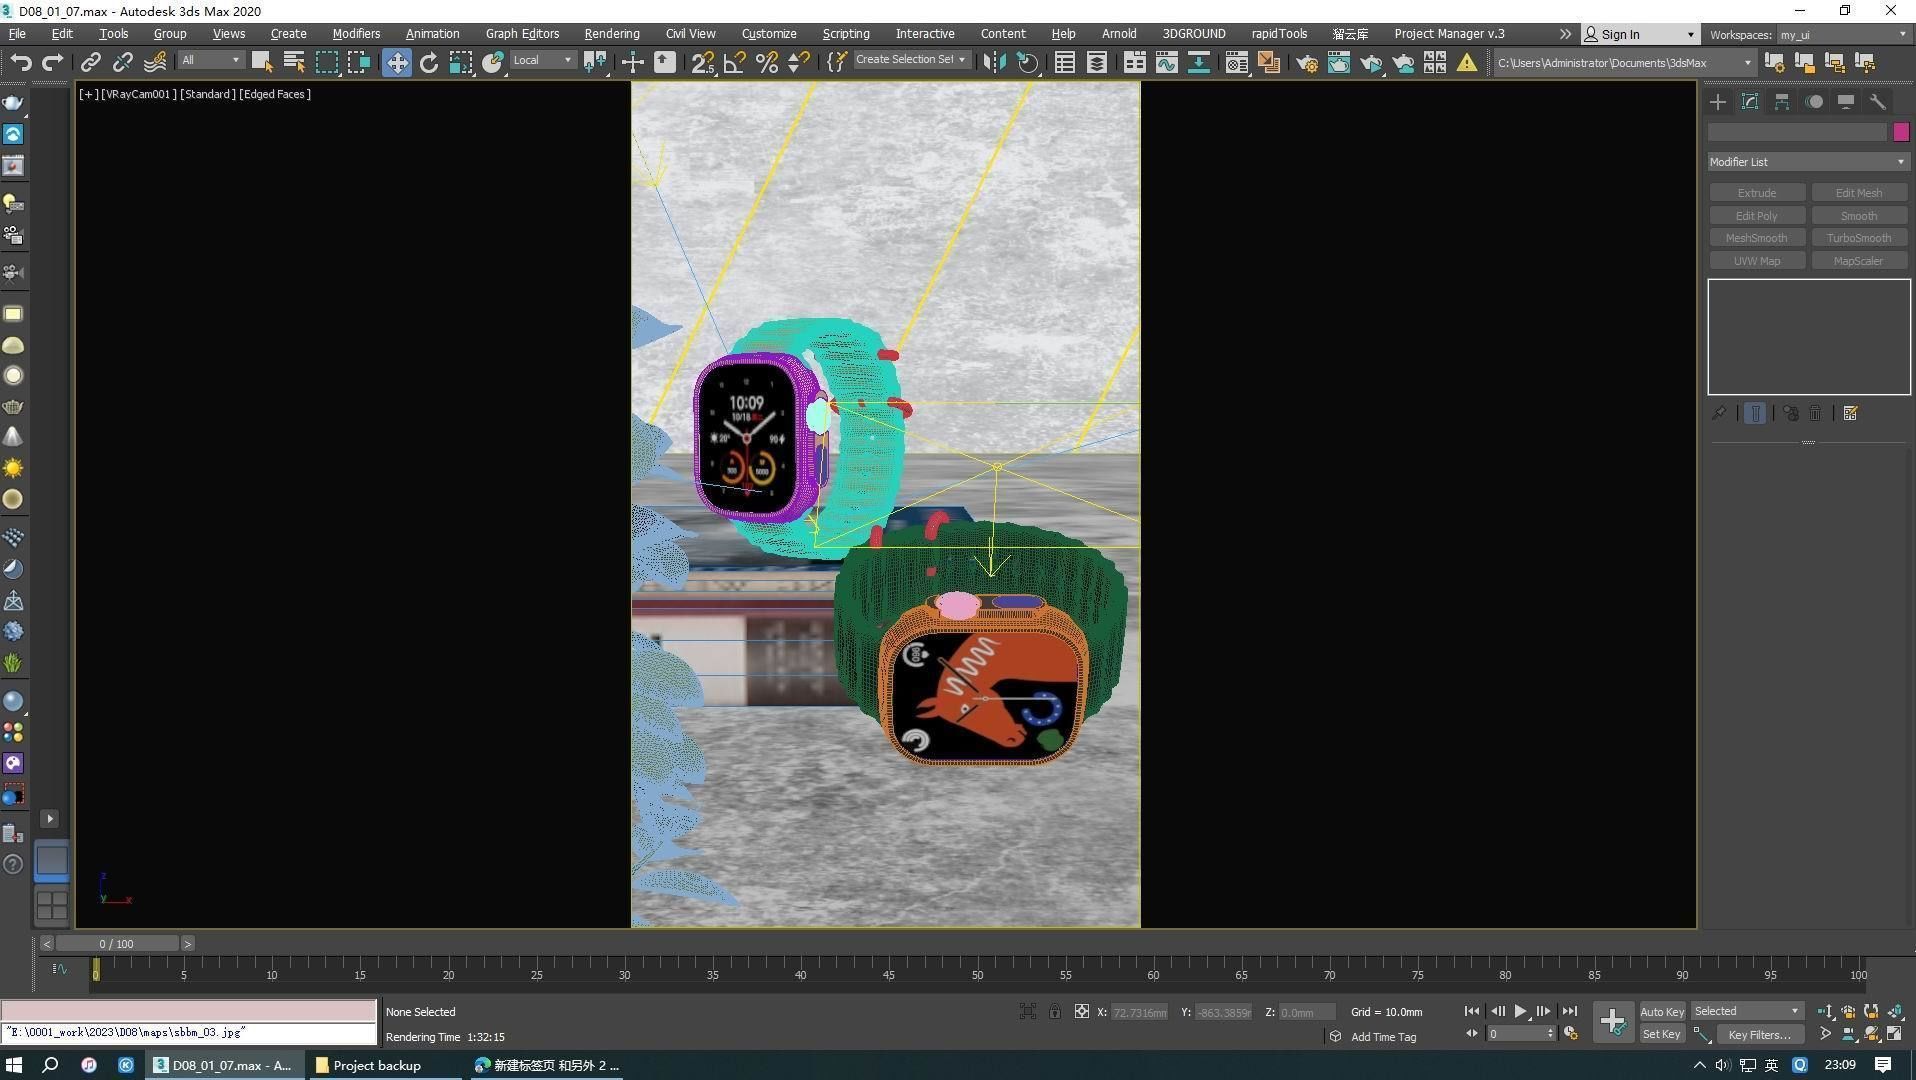The width and height of the screenshot is (1916, 1080).
Task: Open the Display panel tab icon
Action: (x=1846, y=102)
